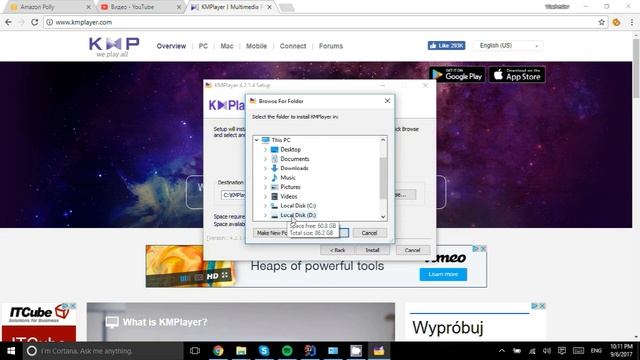Select Local Disk (D:) in tree

click(x=298, y=215)
